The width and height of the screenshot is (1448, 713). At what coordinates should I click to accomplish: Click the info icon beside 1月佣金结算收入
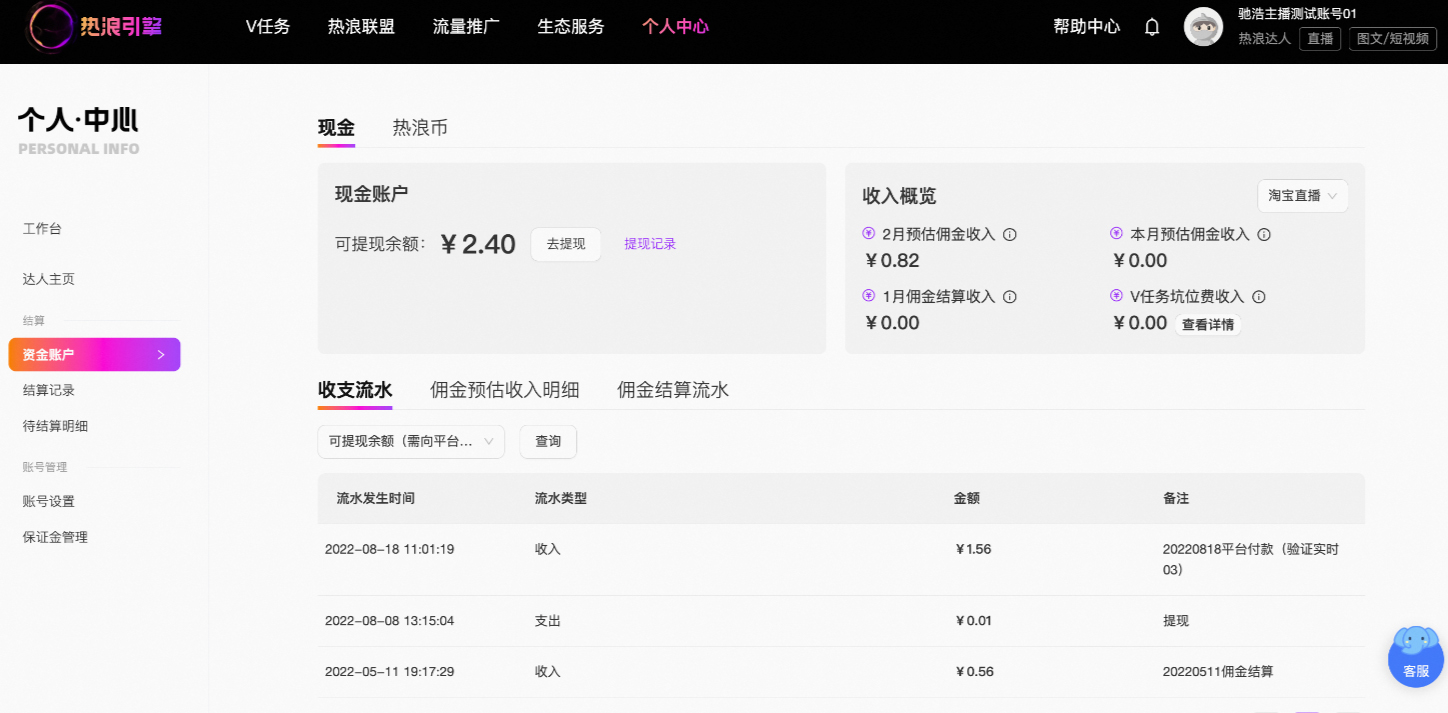[x=1010, y=296]
